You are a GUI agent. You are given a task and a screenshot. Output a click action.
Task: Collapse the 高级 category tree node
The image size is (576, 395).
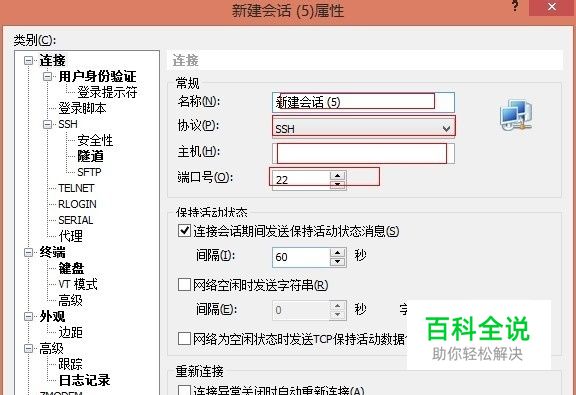28,348
